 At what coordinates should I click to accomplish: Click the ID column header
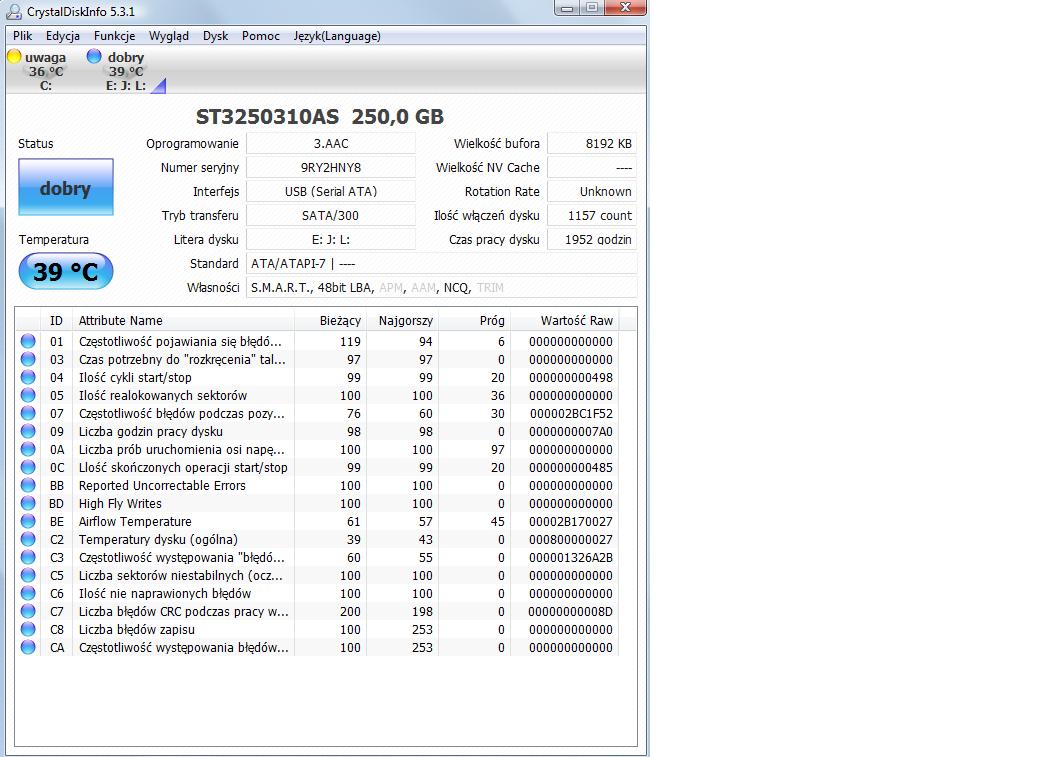[56, 321]
